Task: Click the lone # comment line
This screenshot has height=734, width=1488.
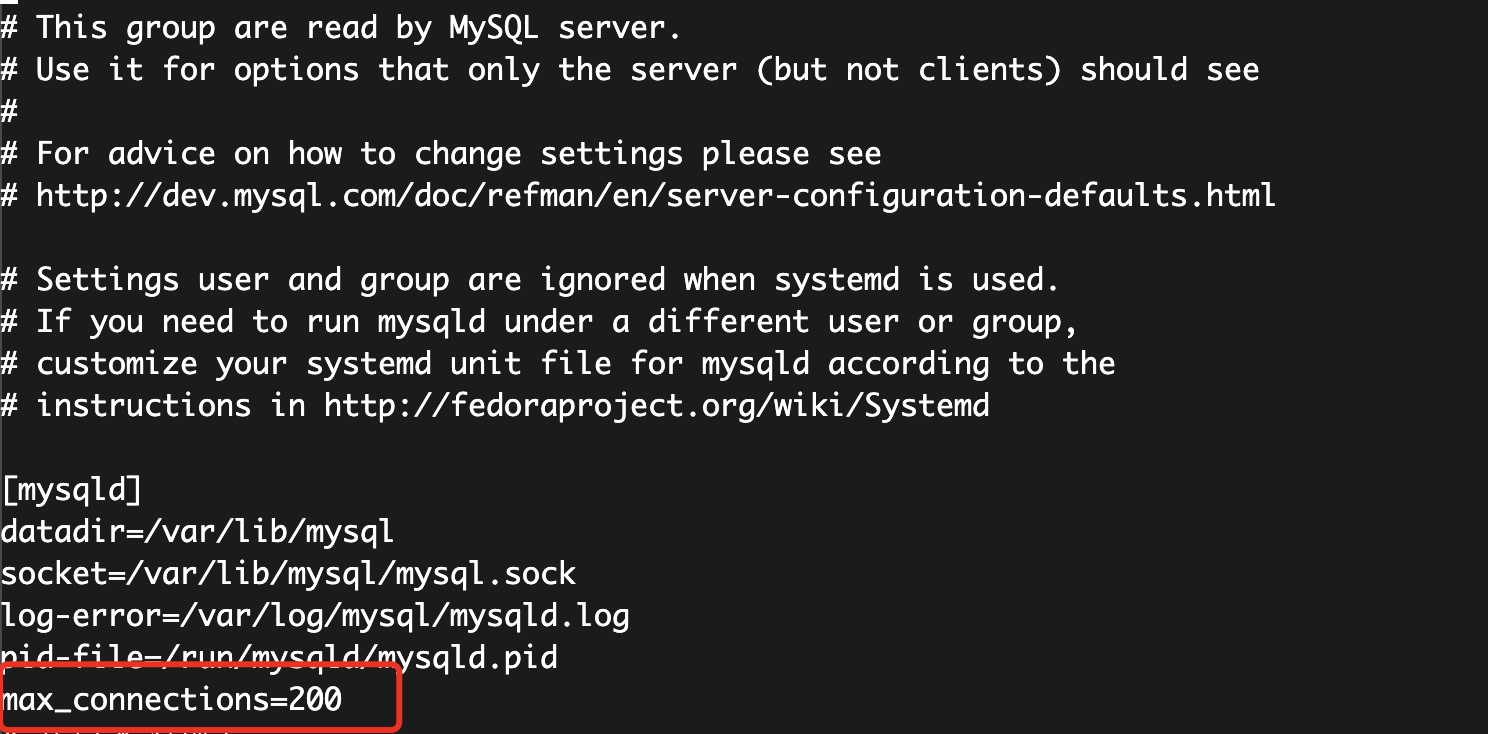Action: click(x=9, y=111)
